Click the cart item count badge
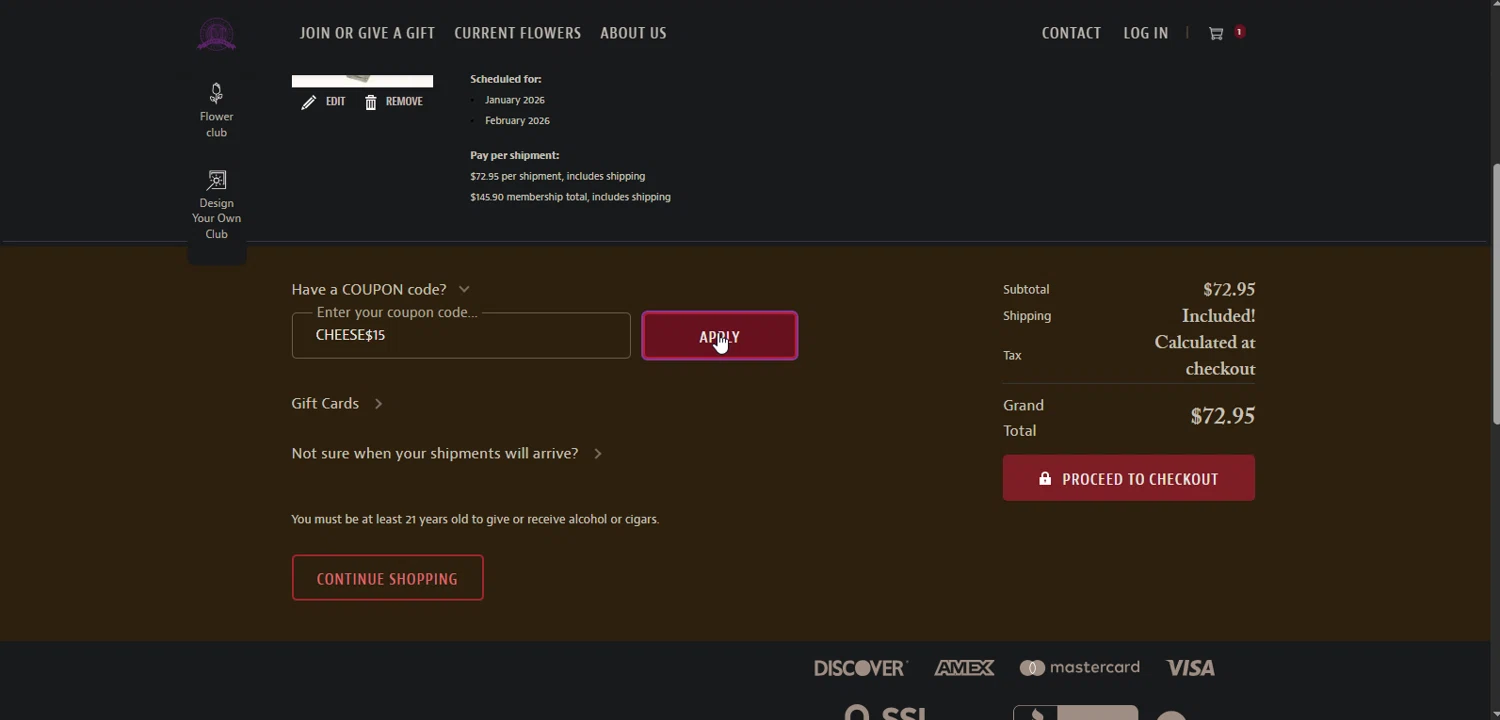The image size is (1500, 720). coord(1239,32)
